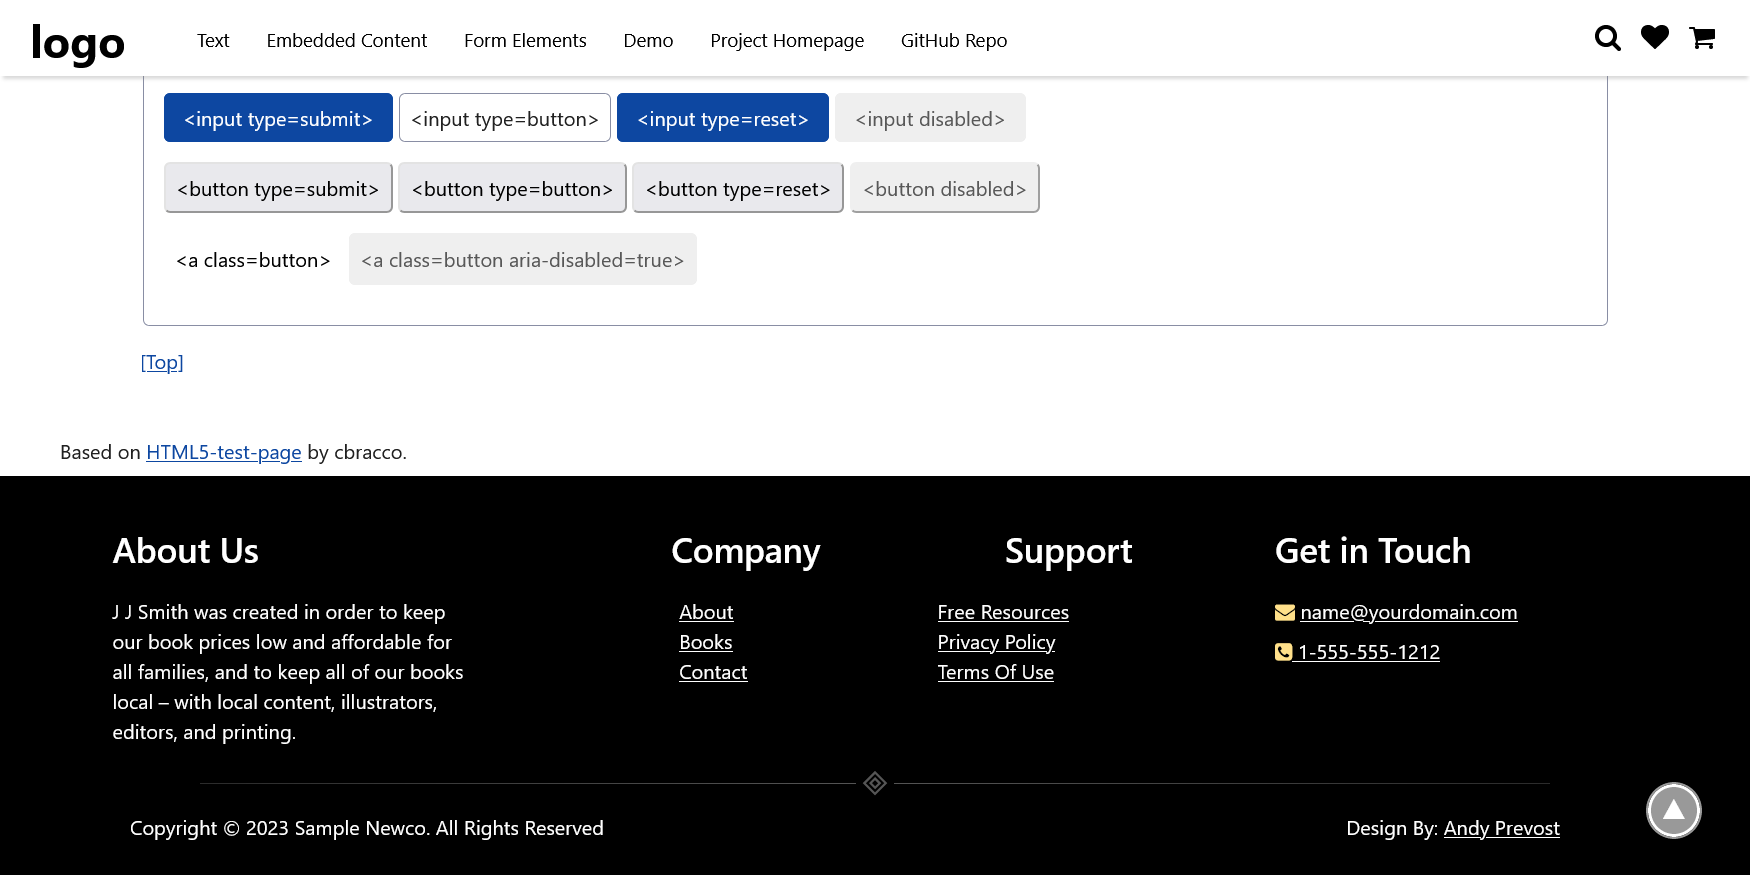The image size is (1750, 875).
Task: Jump to the [Top] link
Action: [x=162, y=362]
